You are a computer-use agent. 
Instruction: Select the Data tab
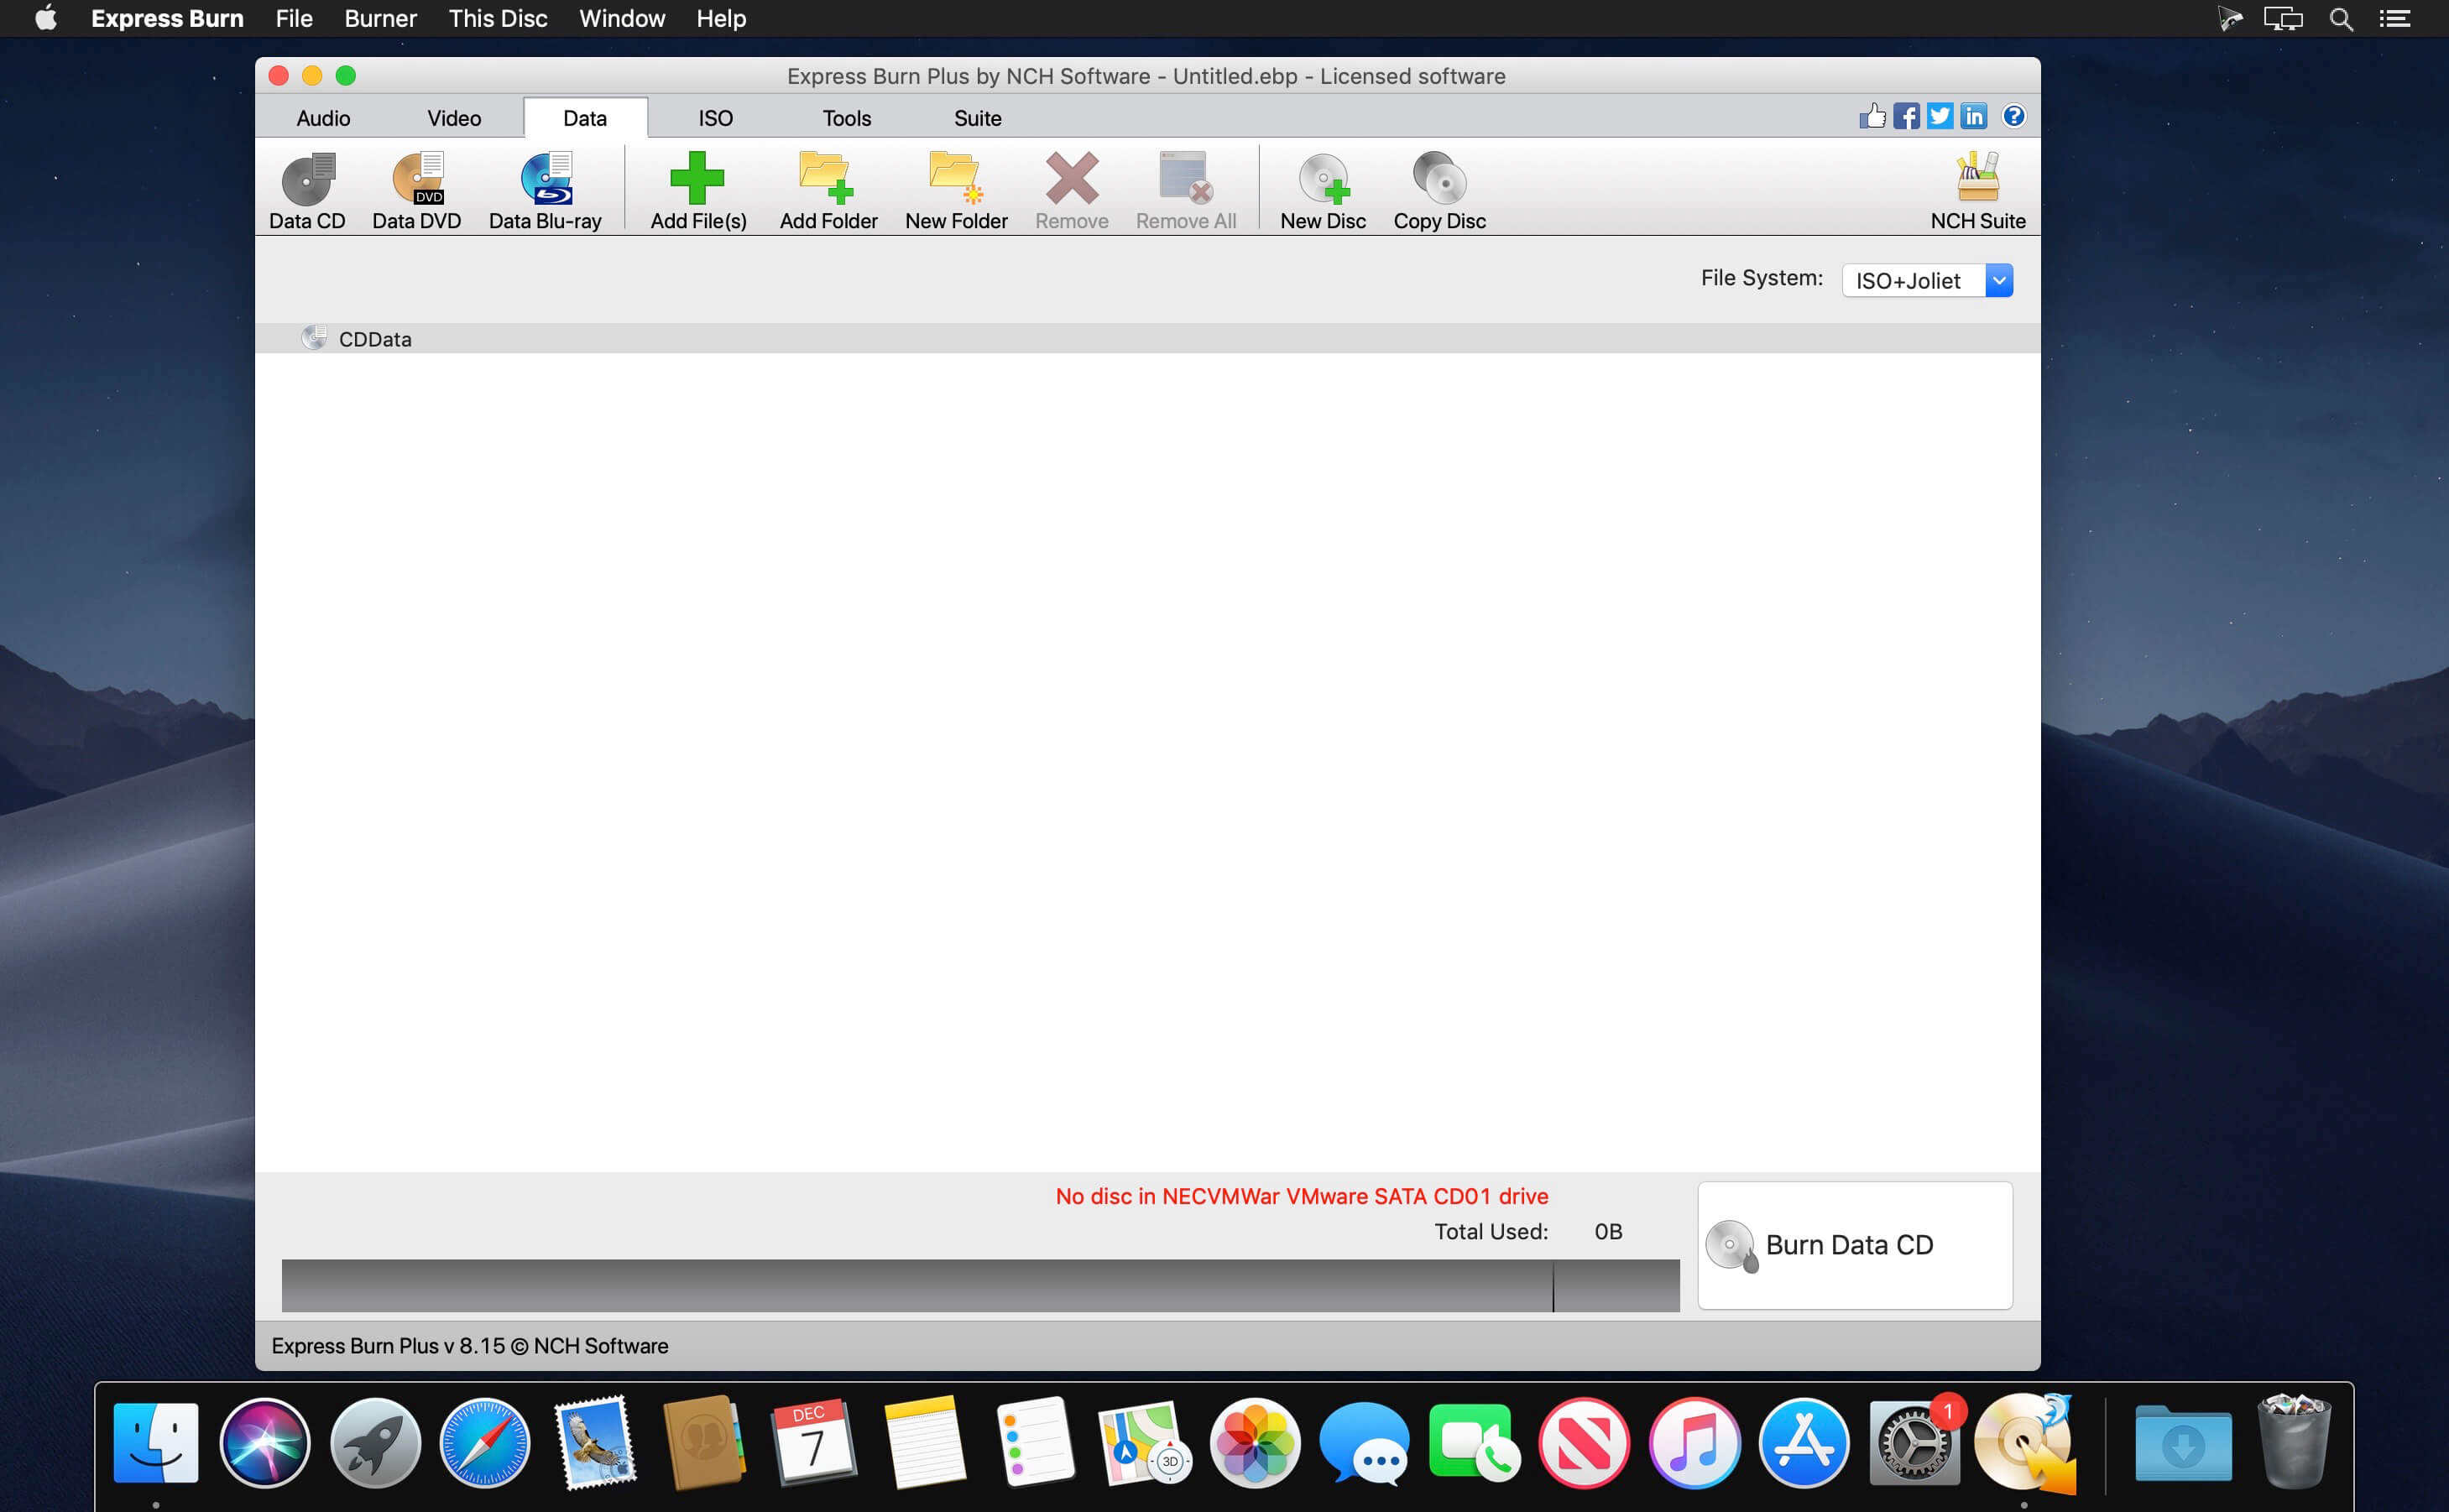585,118
